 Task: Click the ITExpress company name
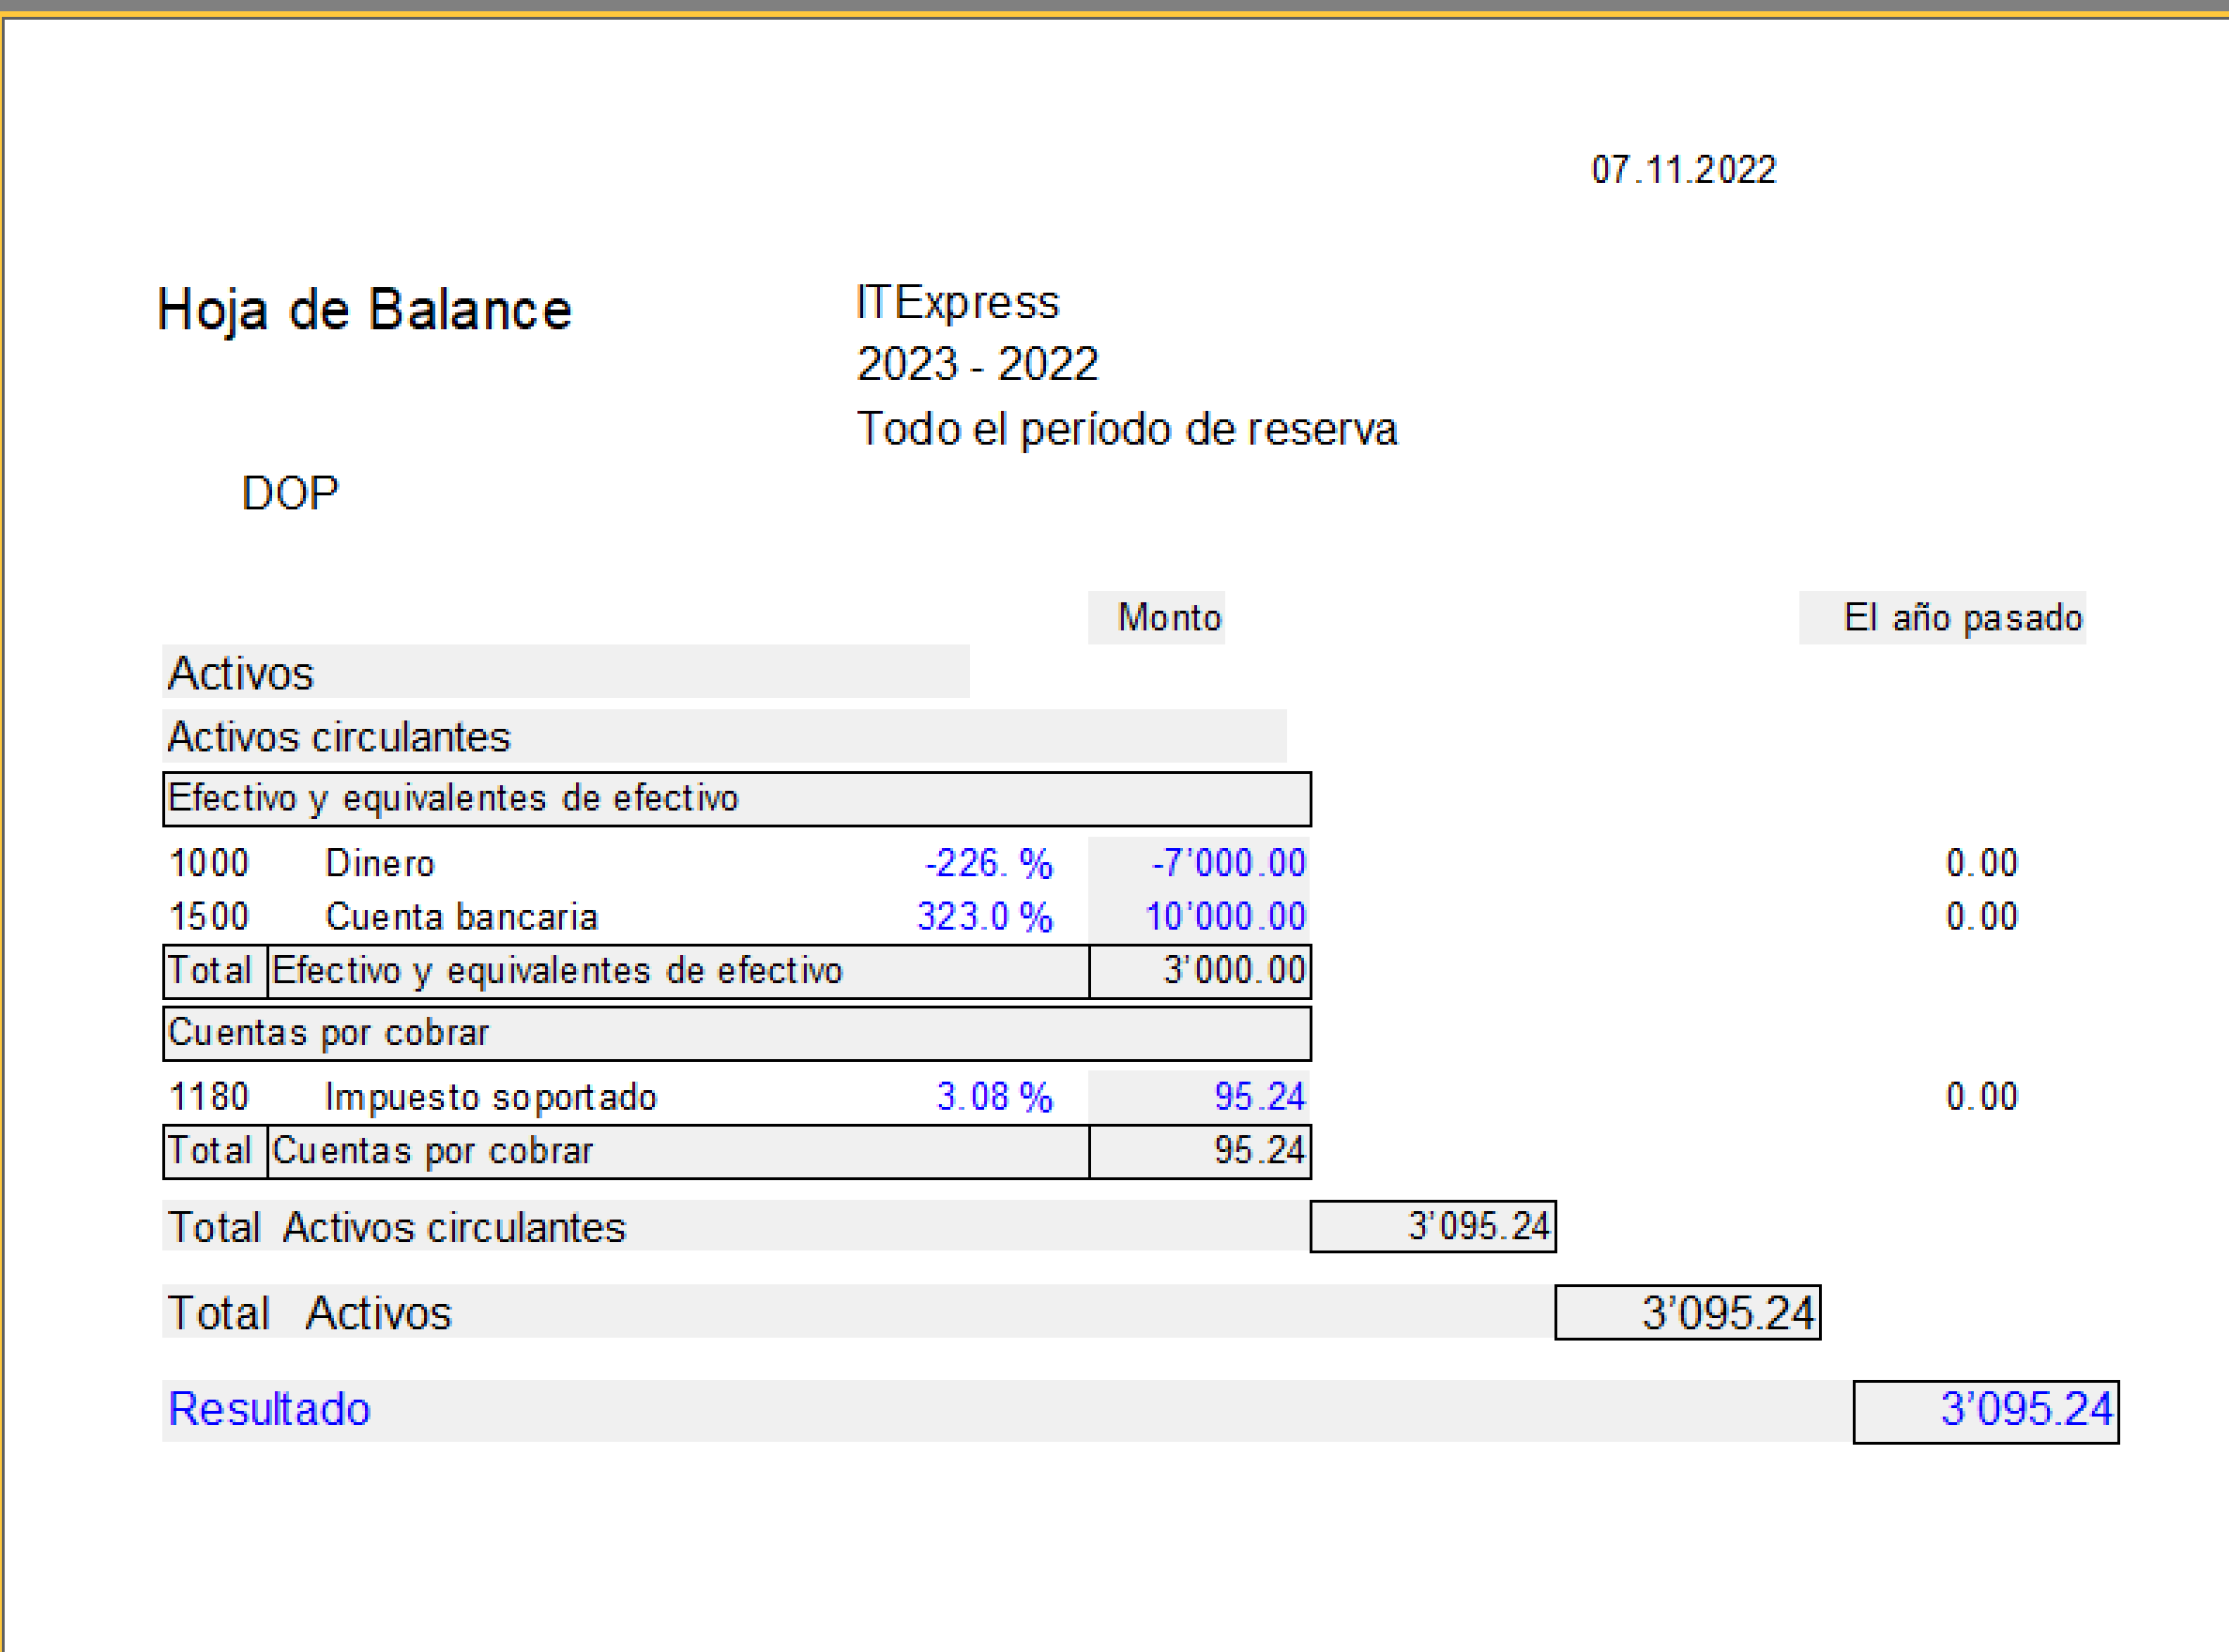(957, 302)
